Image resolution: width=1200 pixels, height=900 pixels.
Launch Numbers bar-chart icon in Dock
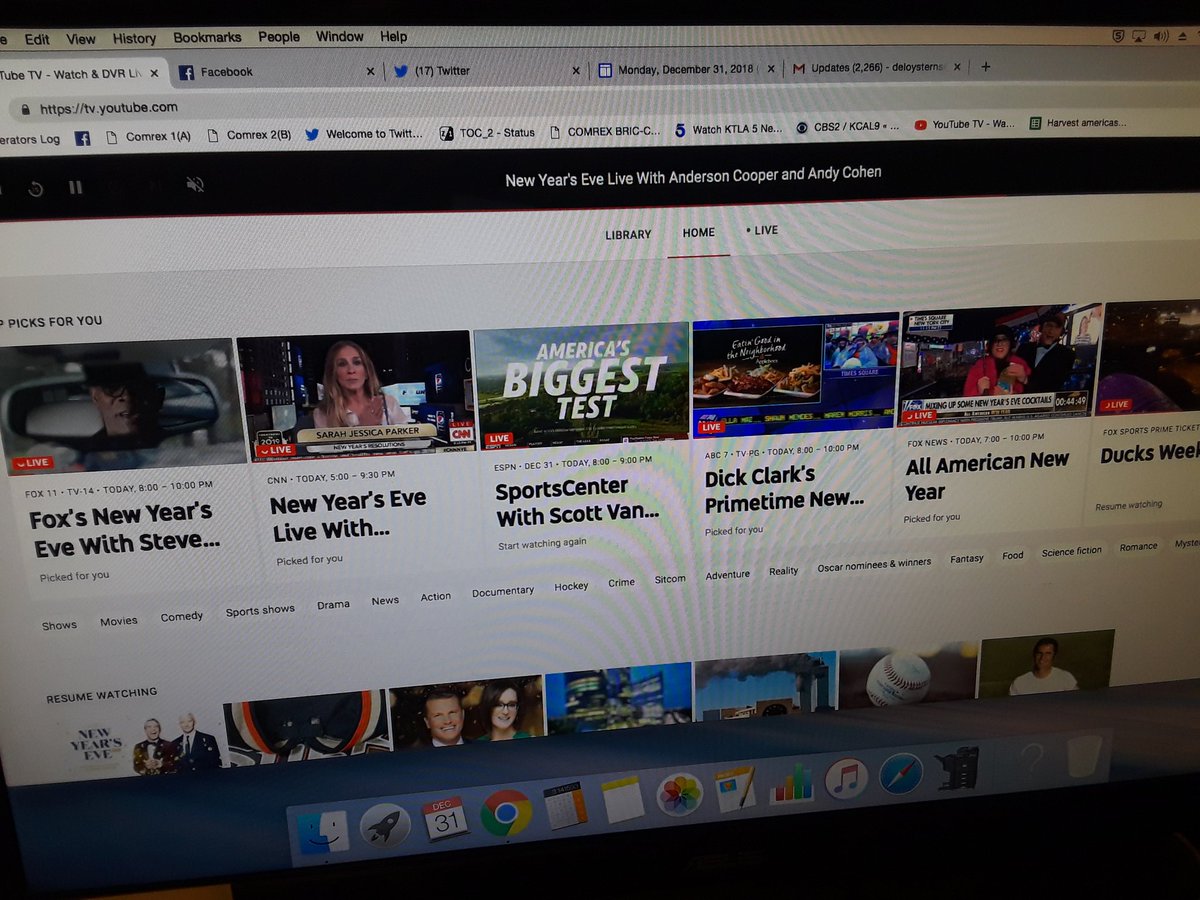click(x=791, y=783)
